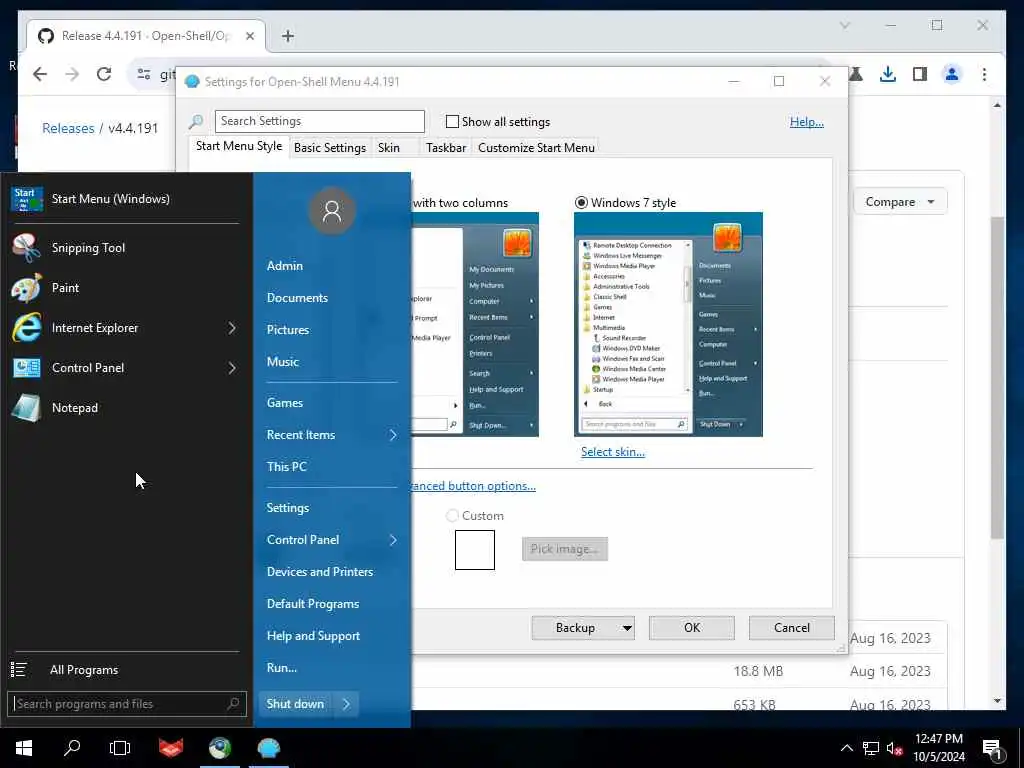Click the user account picture
The width and height of the screenshot is (1024, 768).
(332, 210)
